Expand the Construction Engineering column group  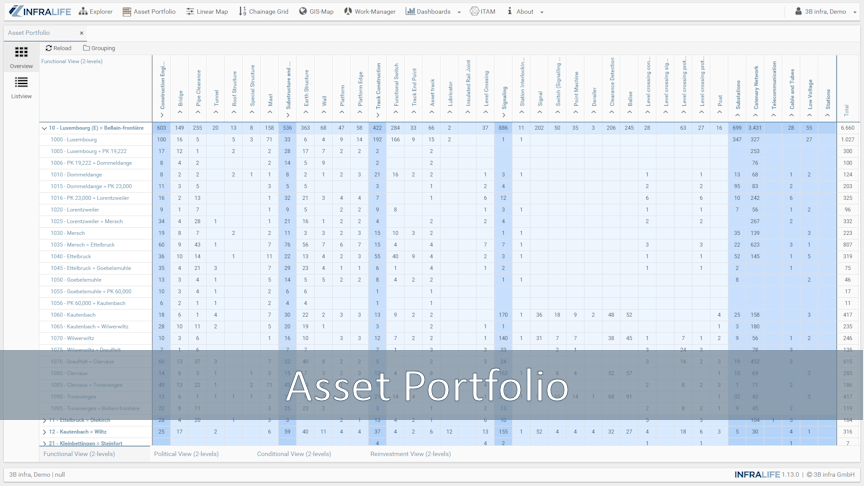coord(162,115)
